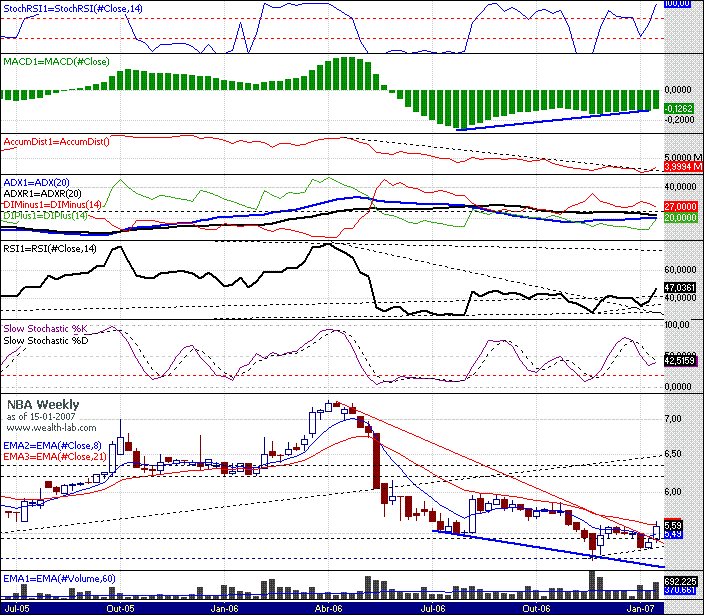The height and width of the screenshot is (615, 704).
Task: Click the Jan-06 date axis label
Action: [x=224, y=609]
